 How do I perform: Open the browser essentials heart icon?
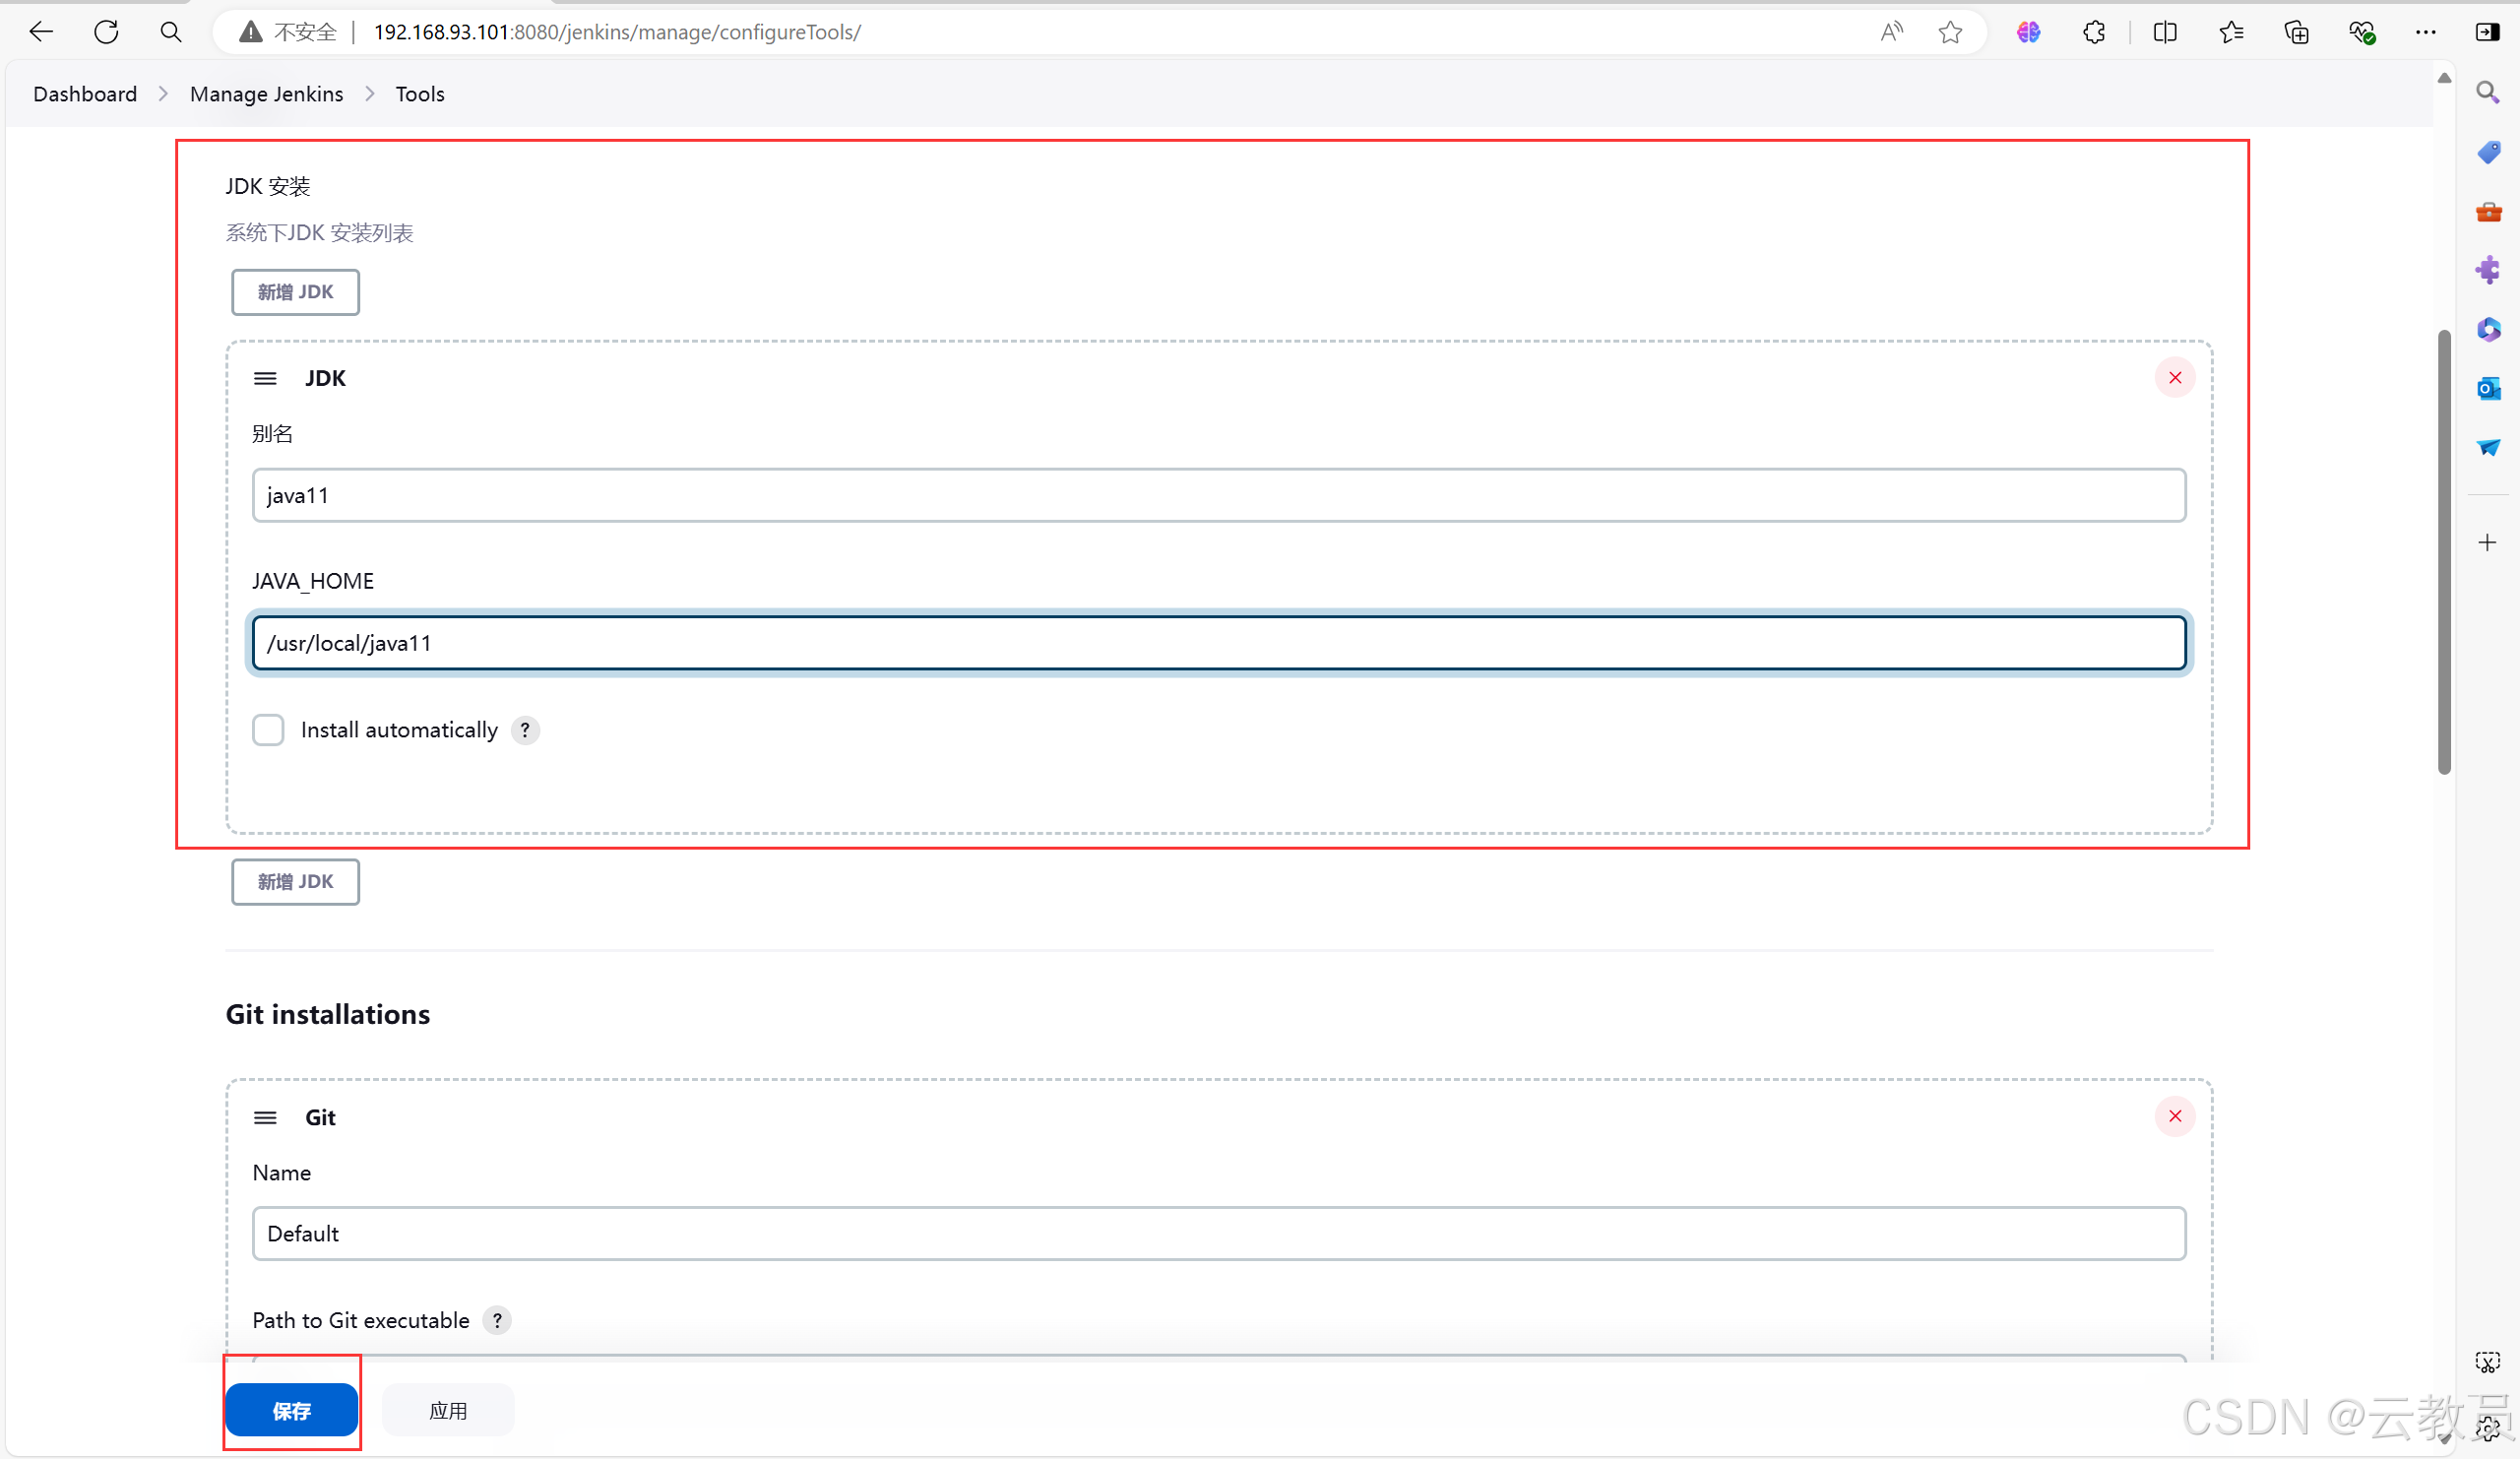pos(2362,32)
